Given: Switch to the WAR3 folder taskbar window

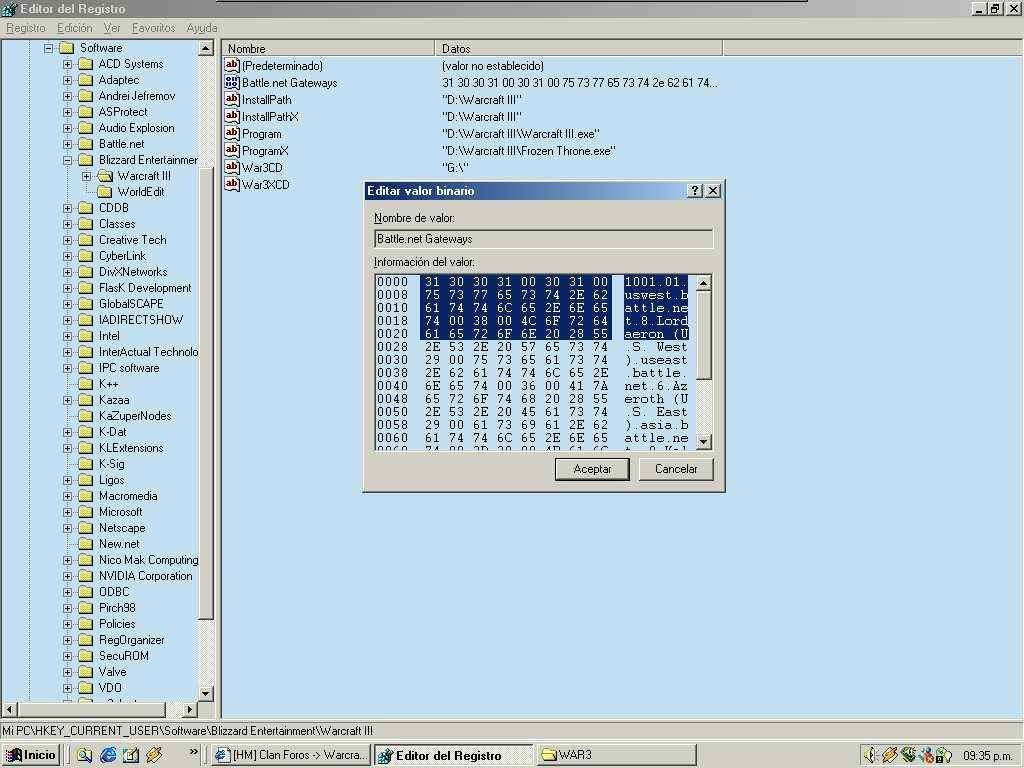Looking at the screenshot, I should click(616, 755).
